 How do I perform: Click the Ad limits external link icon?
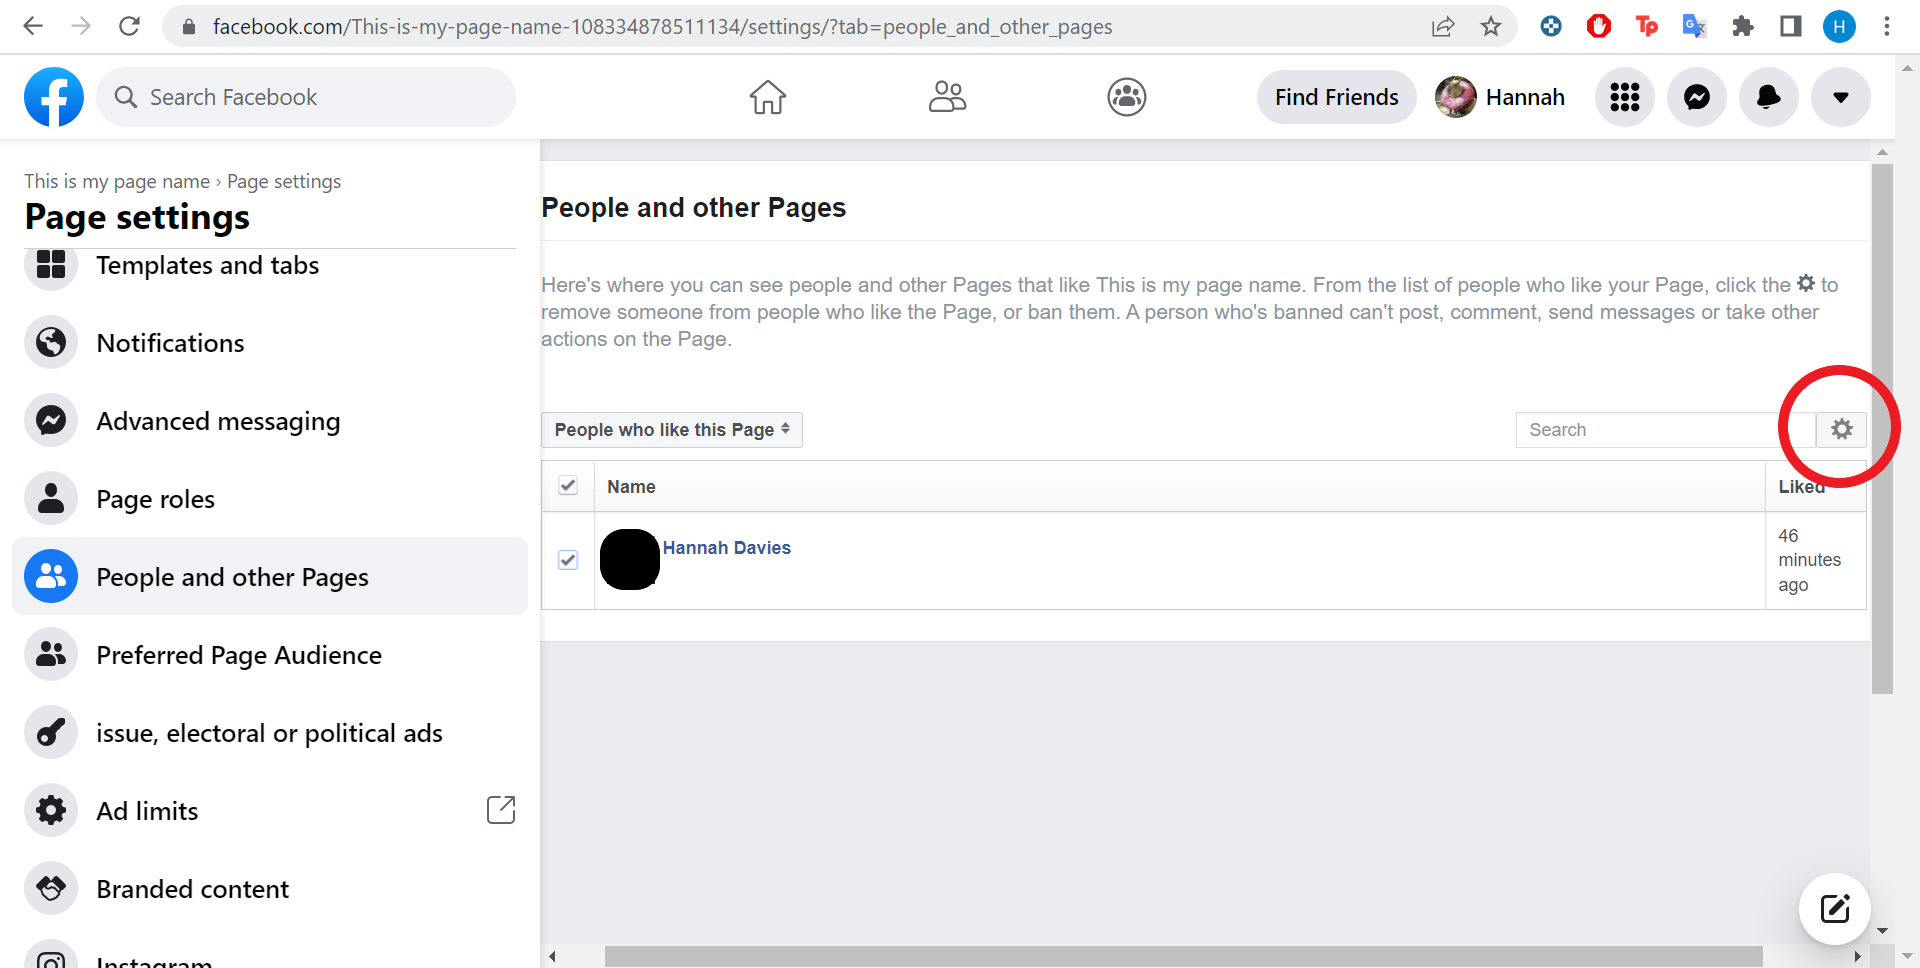(501, 810)
